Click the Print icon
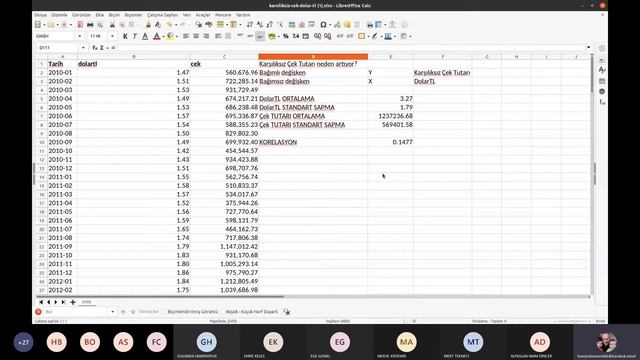Image resolution: width=640 pixels, height=360 pixels. tap(90, 25)
